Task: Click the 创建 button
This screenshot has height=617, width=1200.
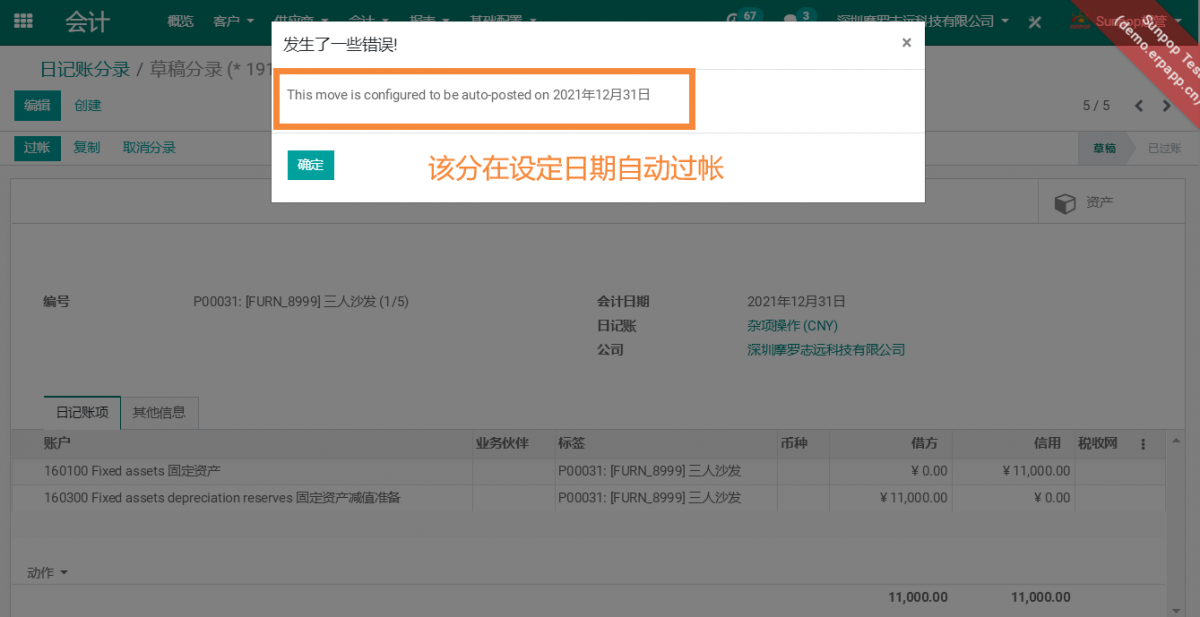Action: click(x=88, y=106)
